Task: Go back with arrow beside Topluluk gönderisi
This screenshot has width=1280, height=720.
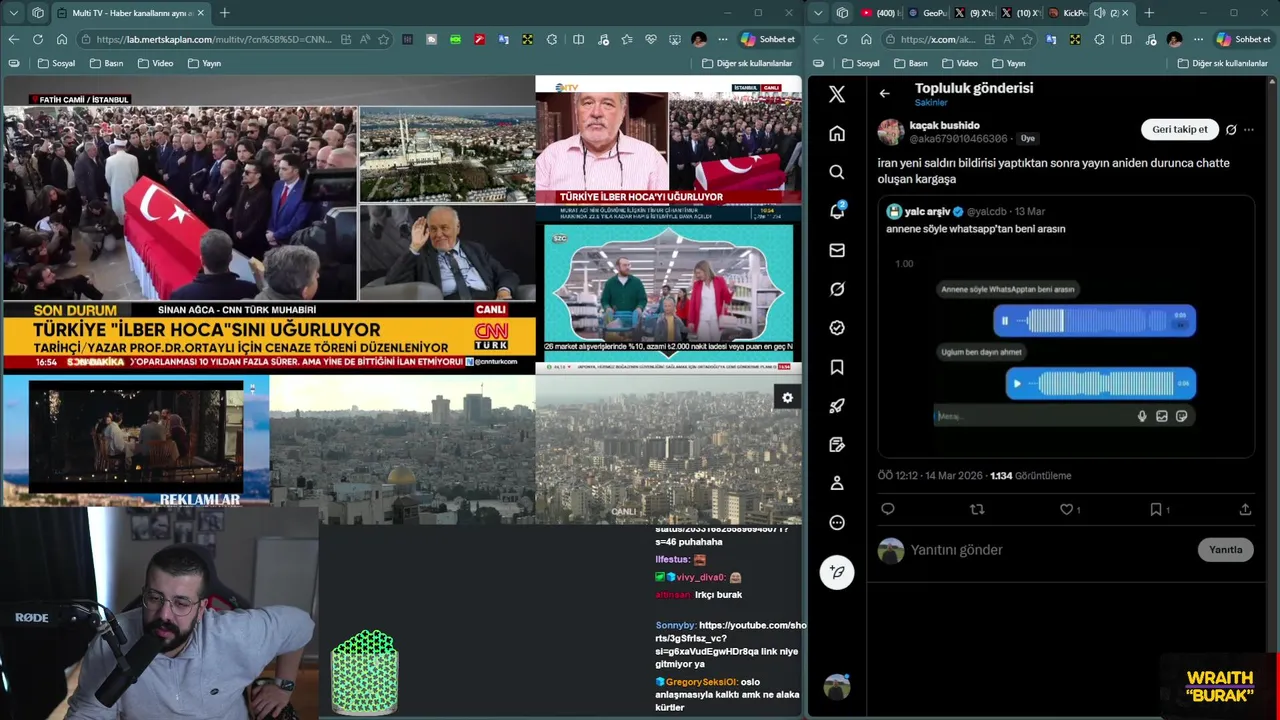Action: point(884,93)
